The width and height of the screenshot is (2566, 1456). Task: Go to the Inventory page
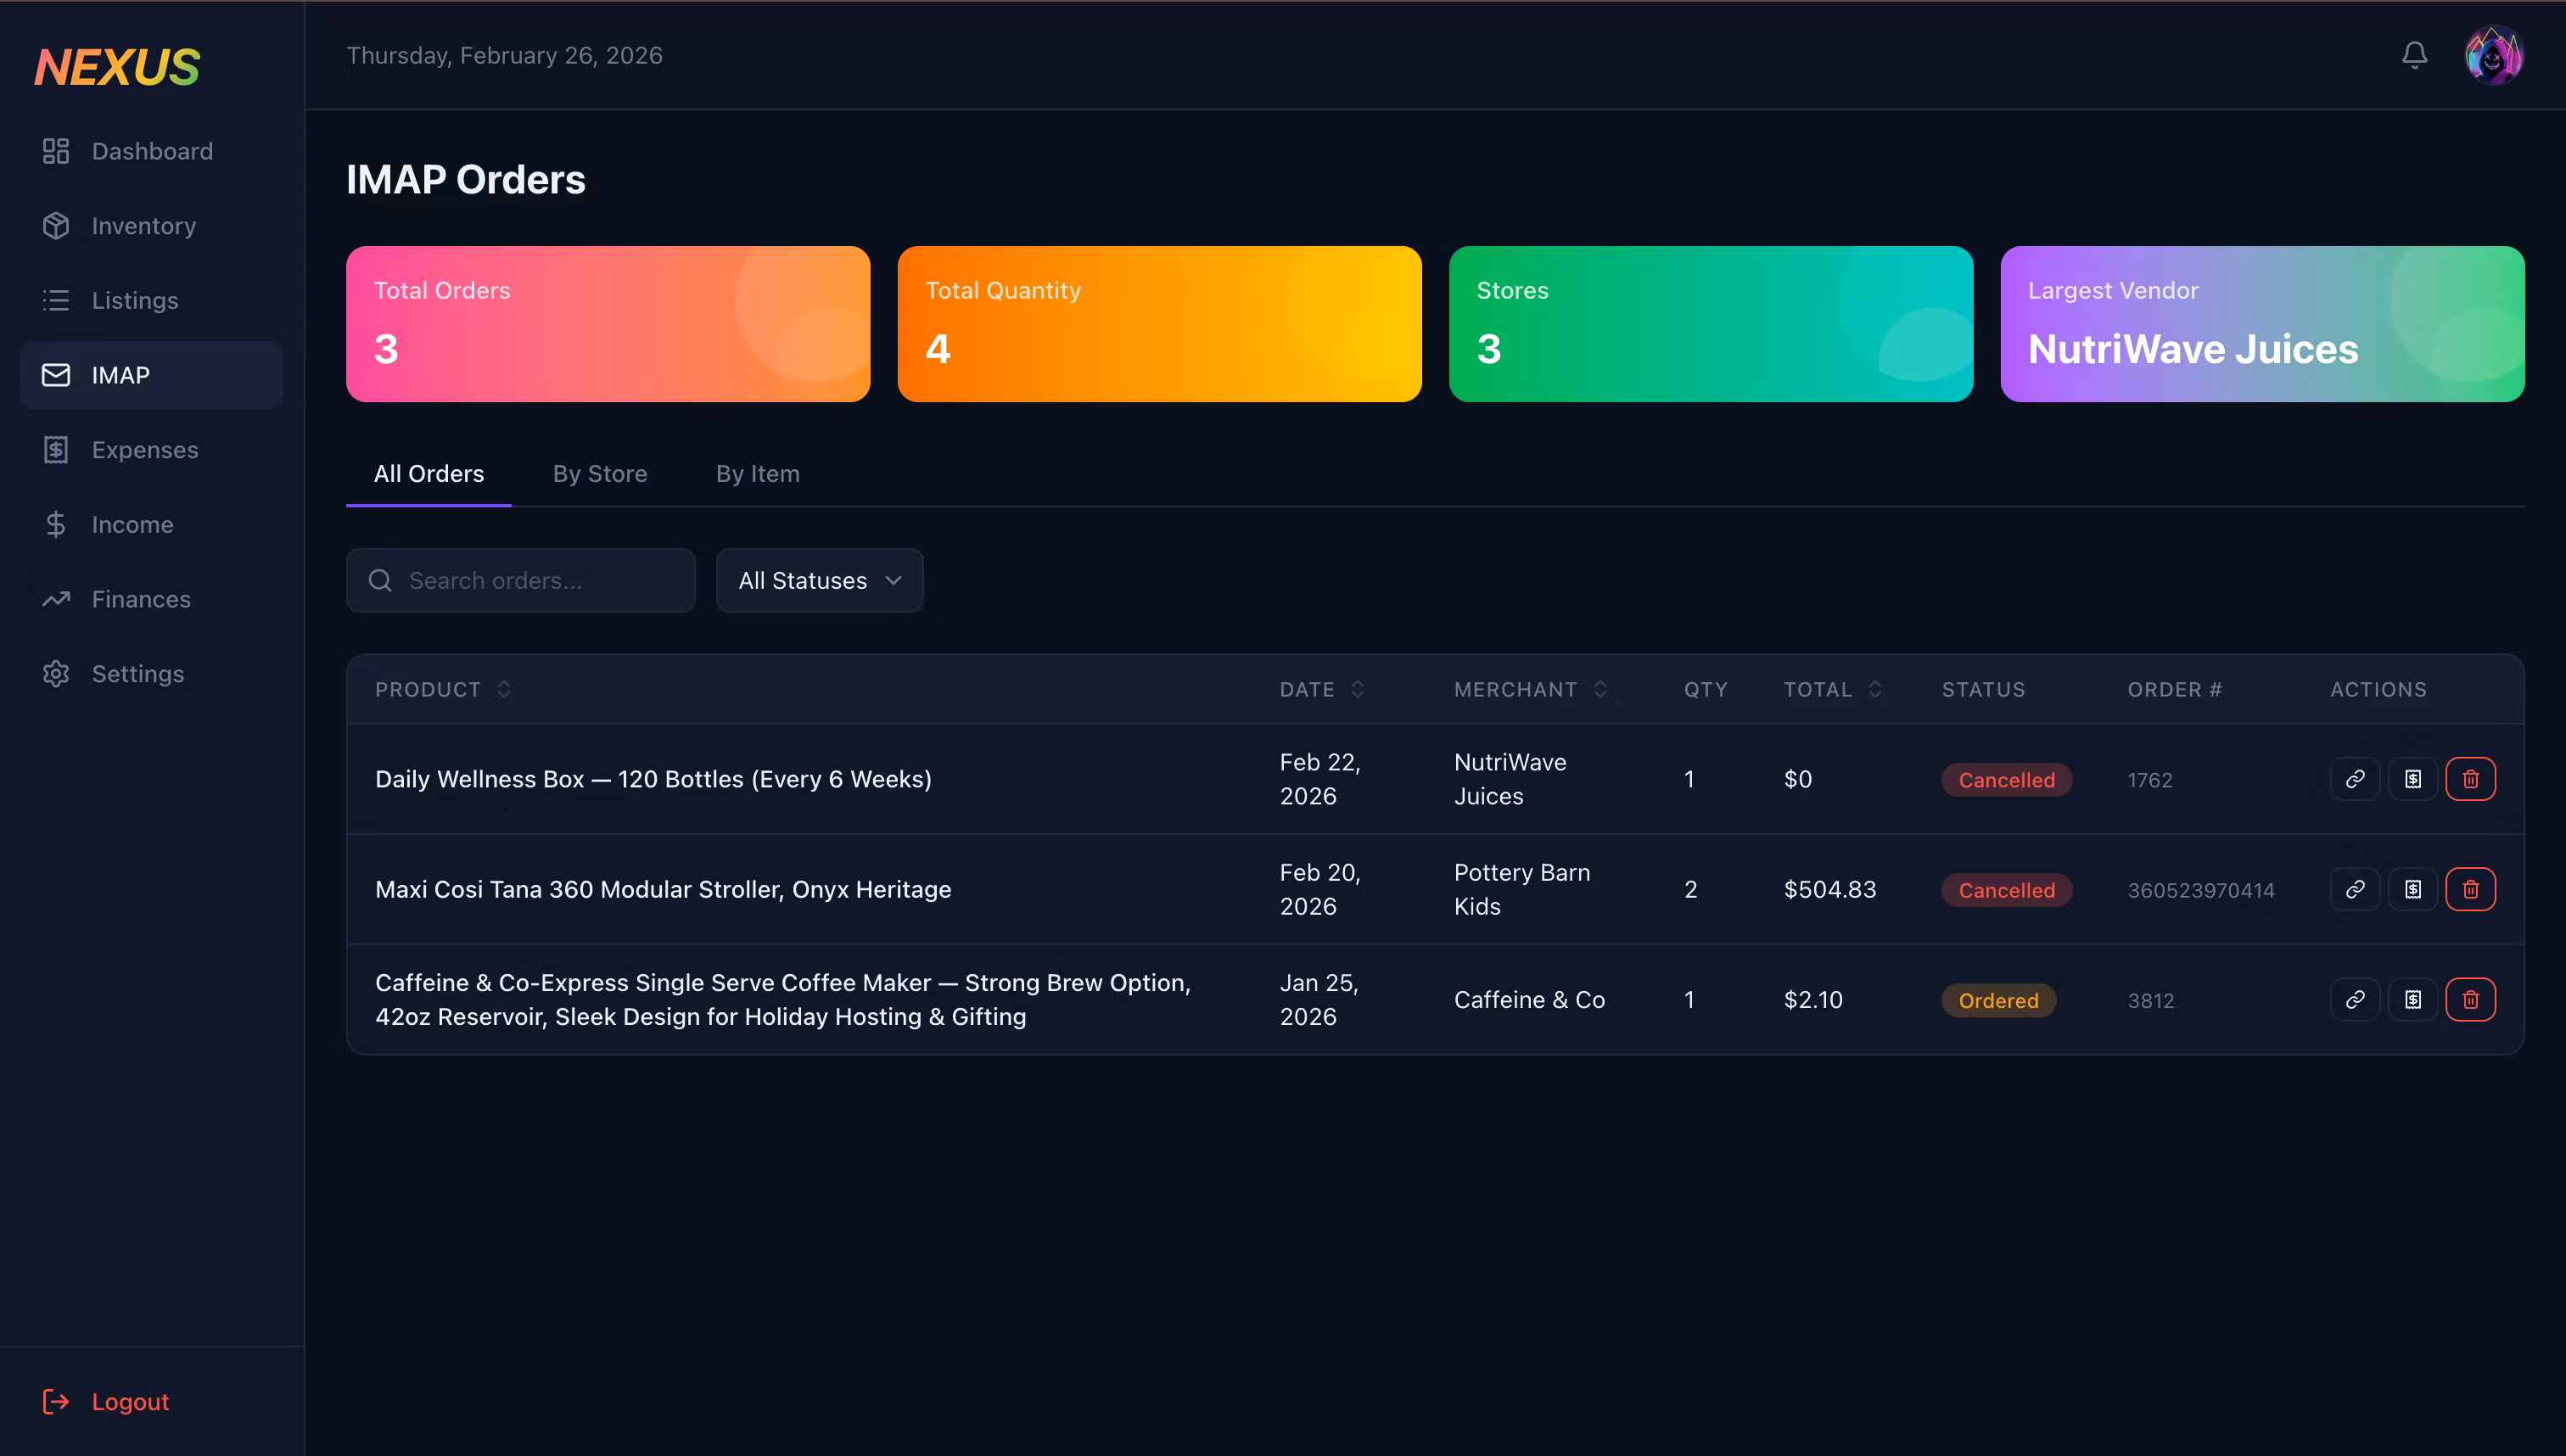pyautogui.click(x=143, y=226)
